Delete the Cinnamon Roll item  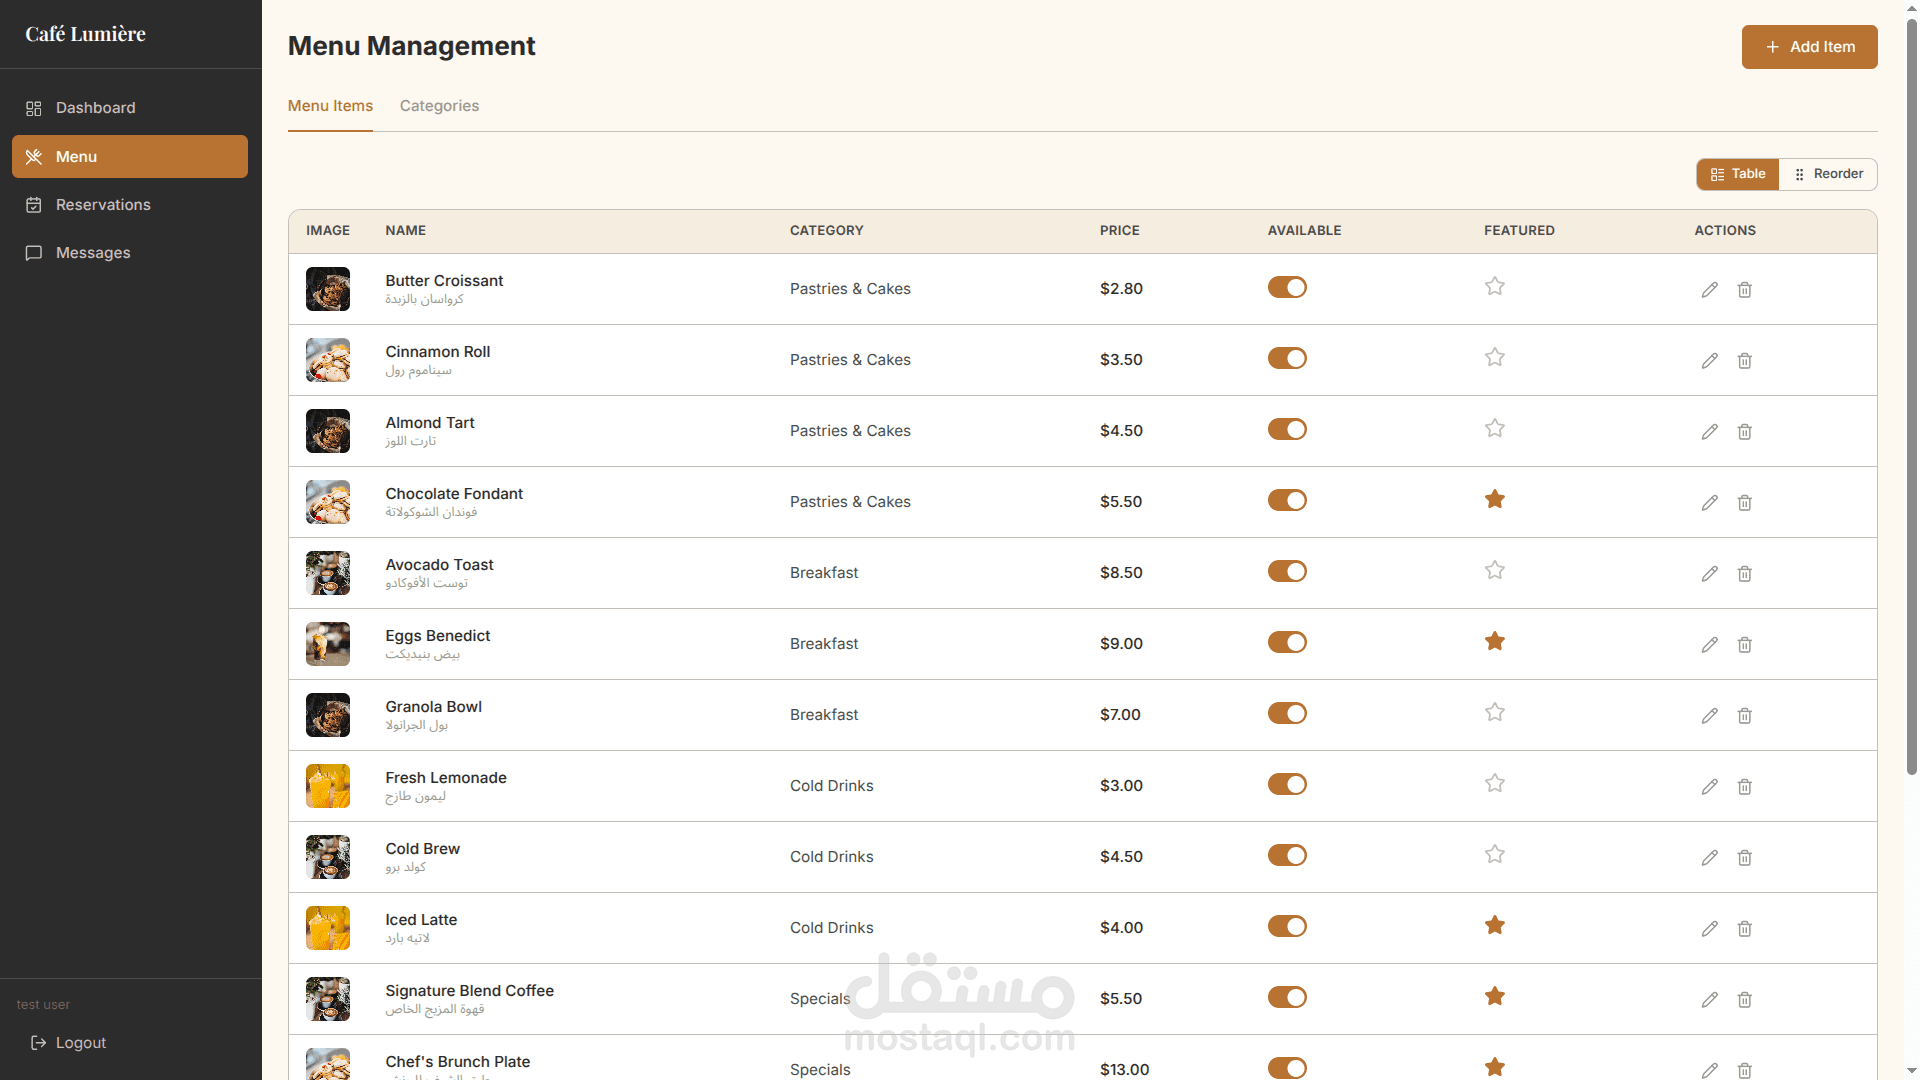[1744, 361]
